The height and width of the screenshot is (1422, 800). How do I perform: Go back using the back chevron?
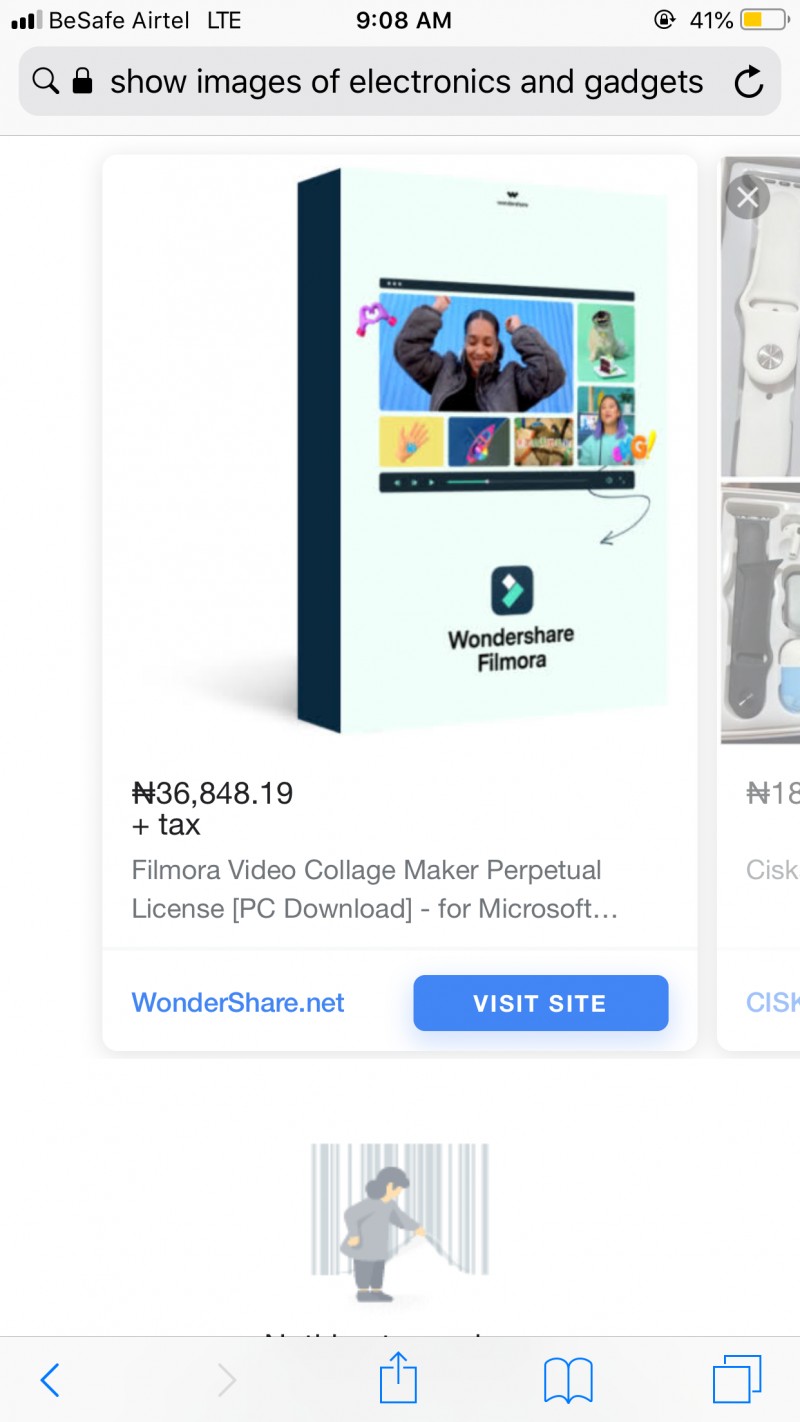tap(50, 1379)
